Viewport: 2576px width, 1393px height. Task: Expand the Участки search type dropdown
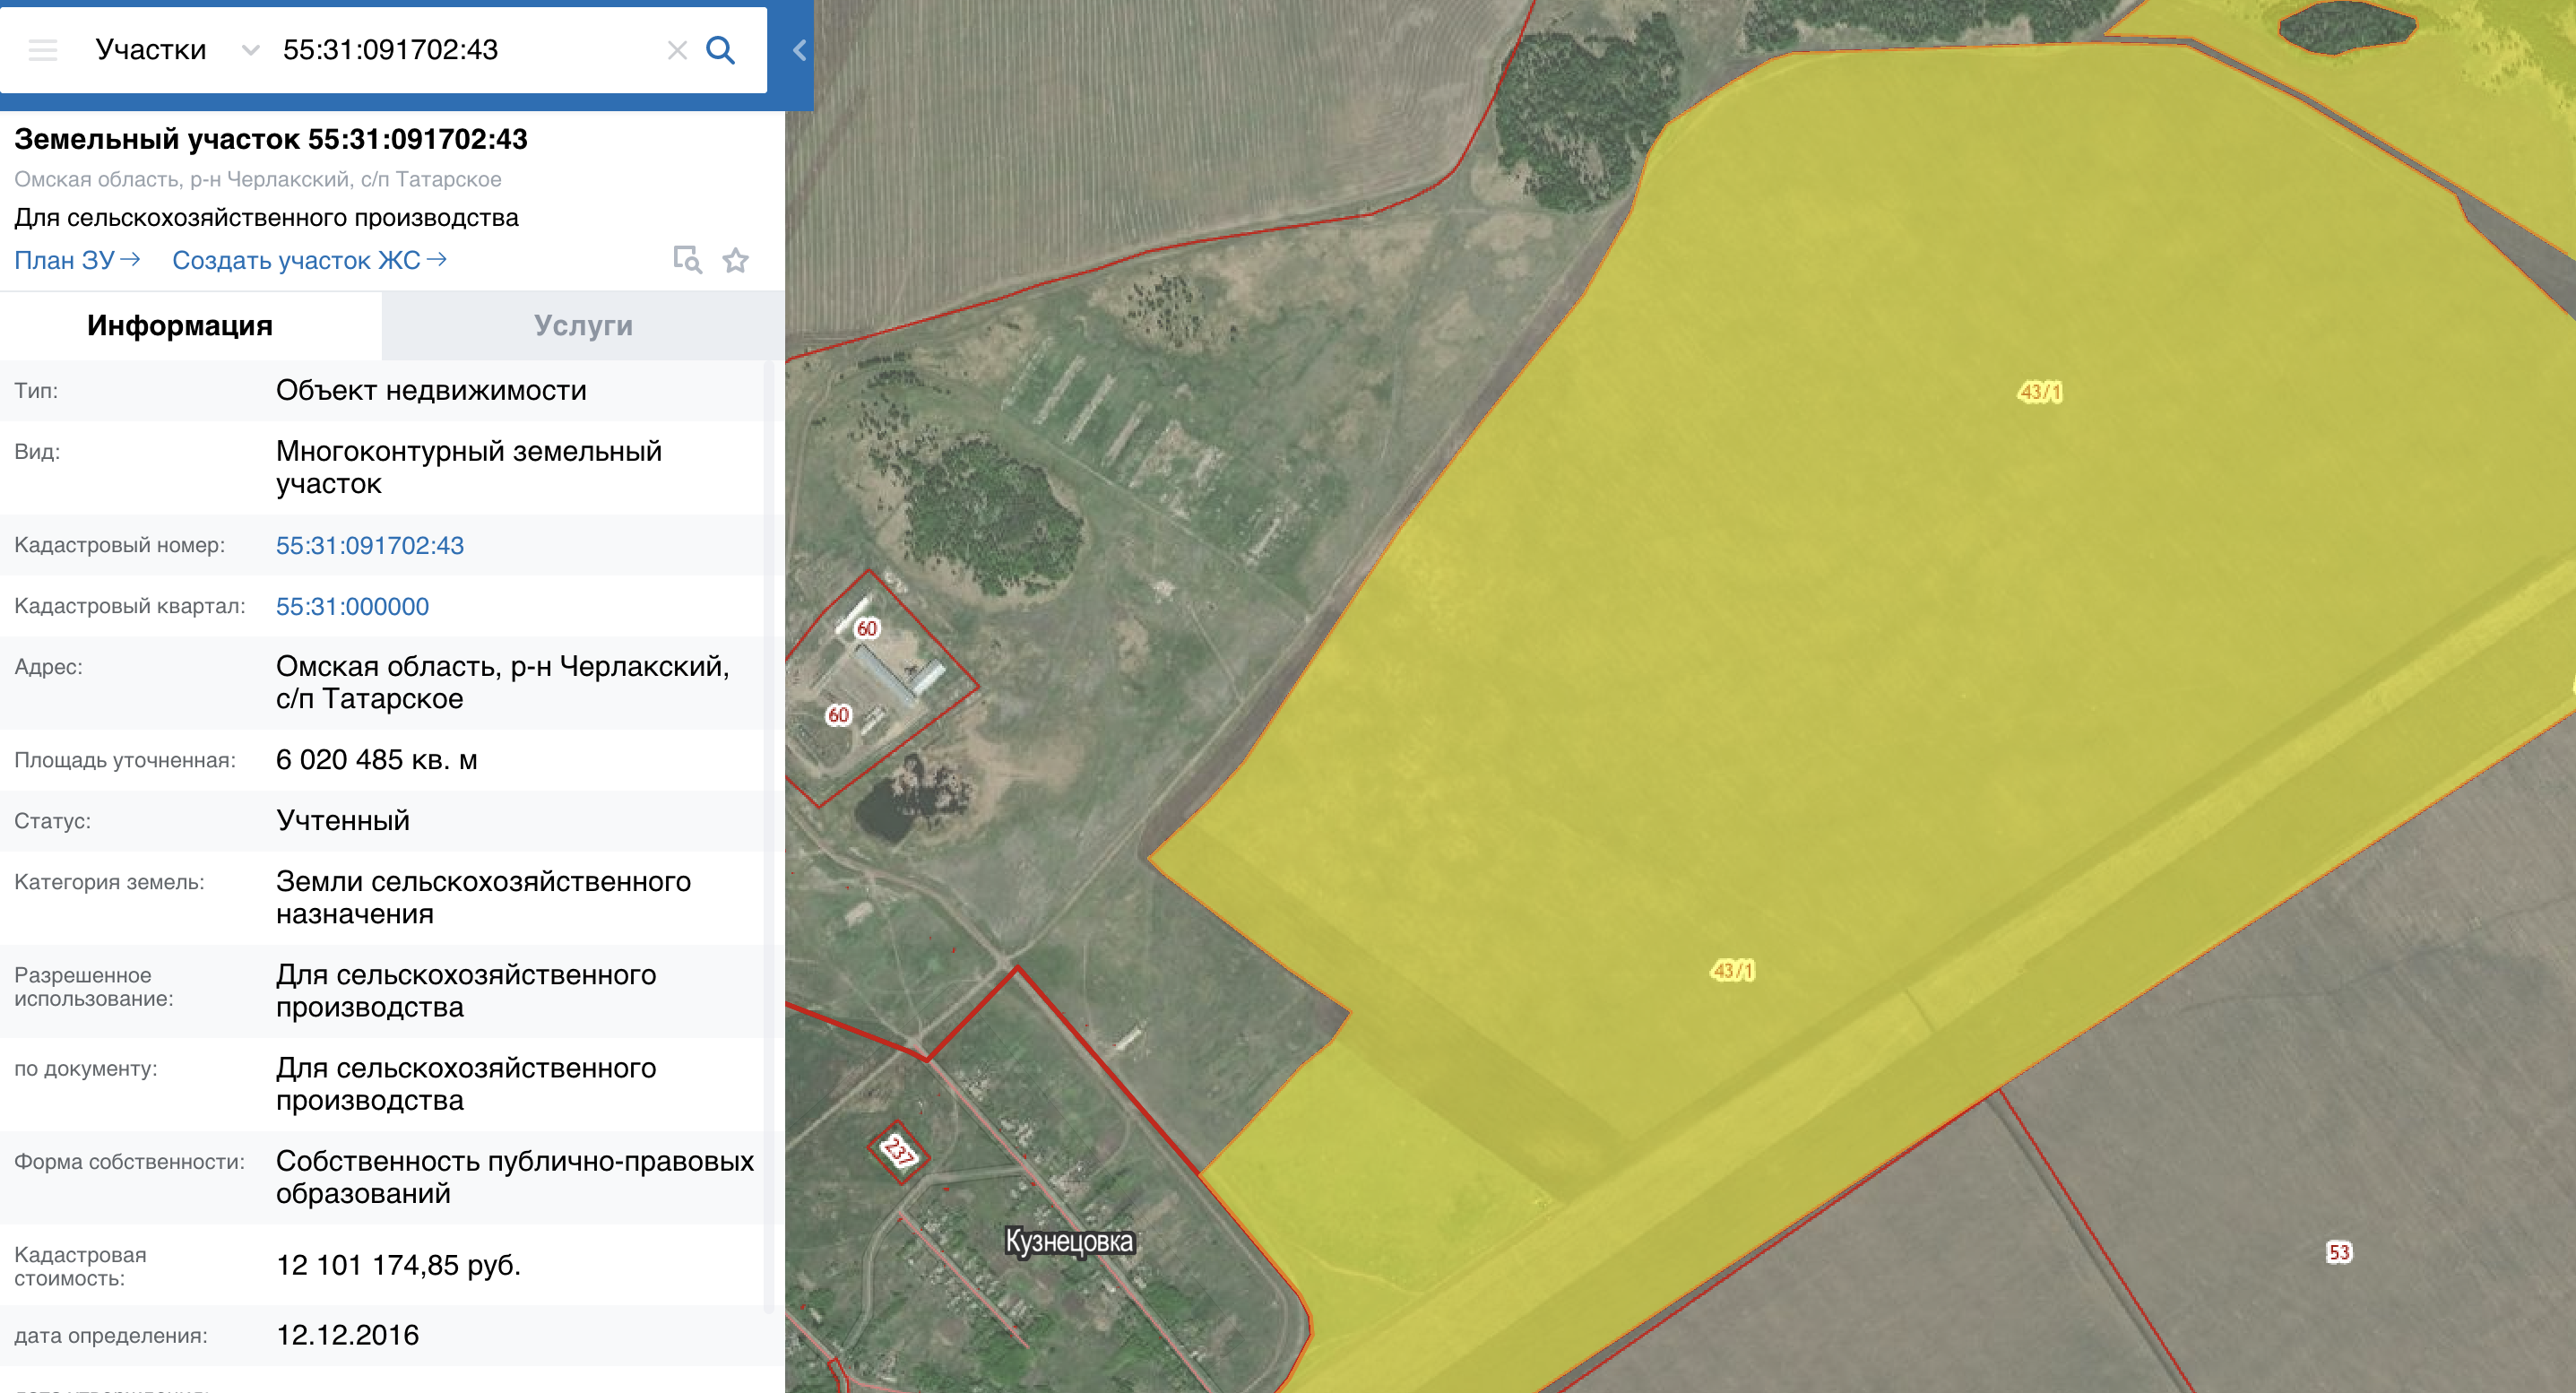click(x=250, y=50)
